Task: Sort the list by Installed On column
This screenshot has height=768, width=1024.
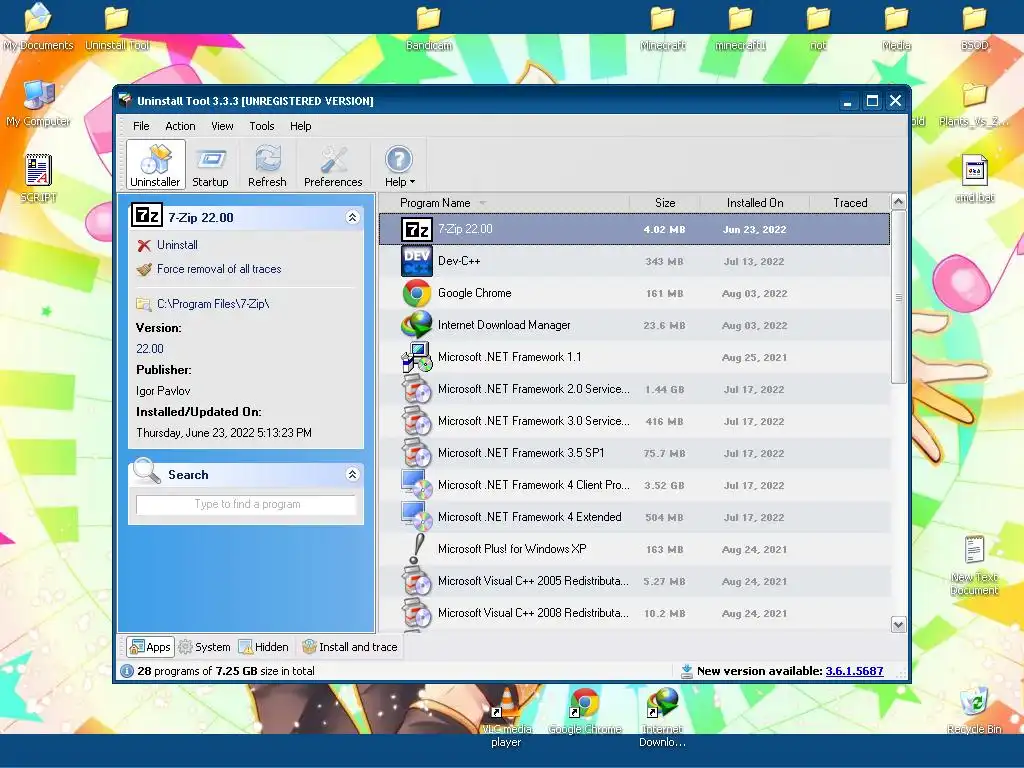Action: pos(755,203)
